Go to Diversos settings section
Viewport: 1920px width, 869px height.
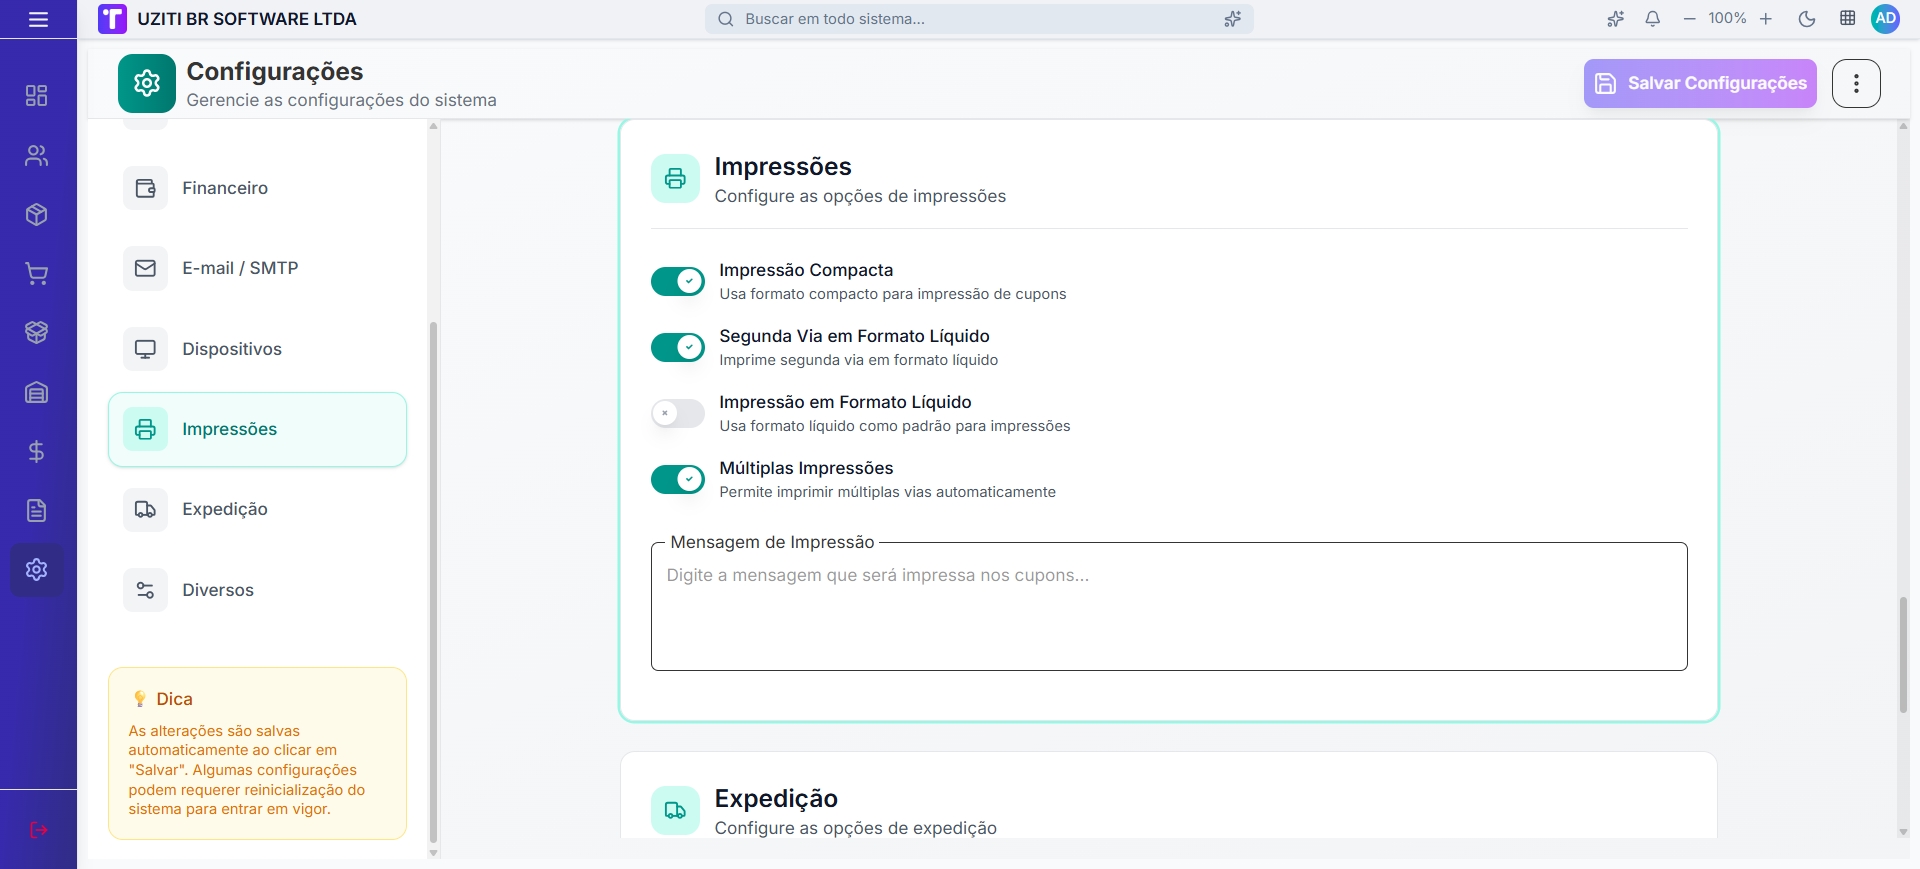[x=257, y=590]
